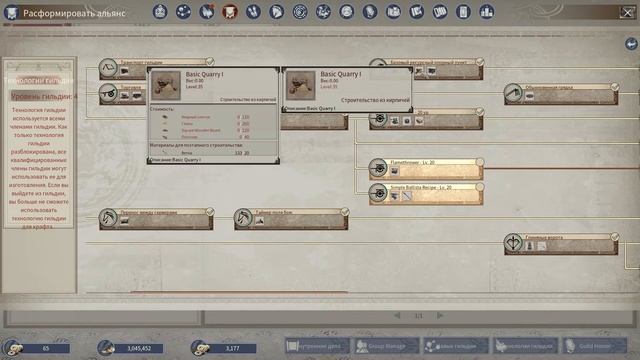Open the three linked dots icon in top bar
The image size is (640, 360).
click(183, 12)
